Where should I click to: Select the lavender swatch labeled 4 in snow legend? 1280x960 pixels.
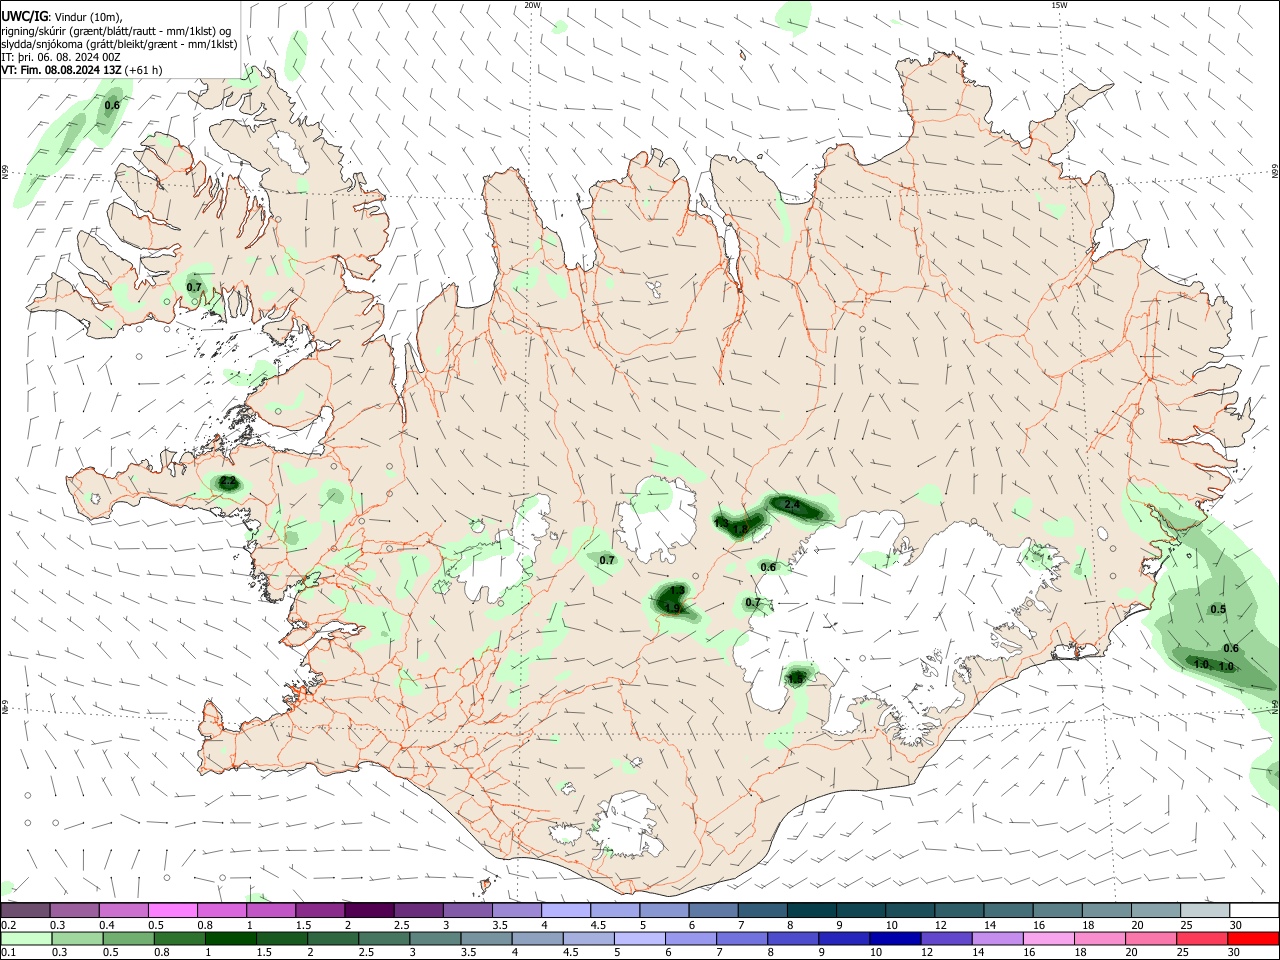coord(566,910)
